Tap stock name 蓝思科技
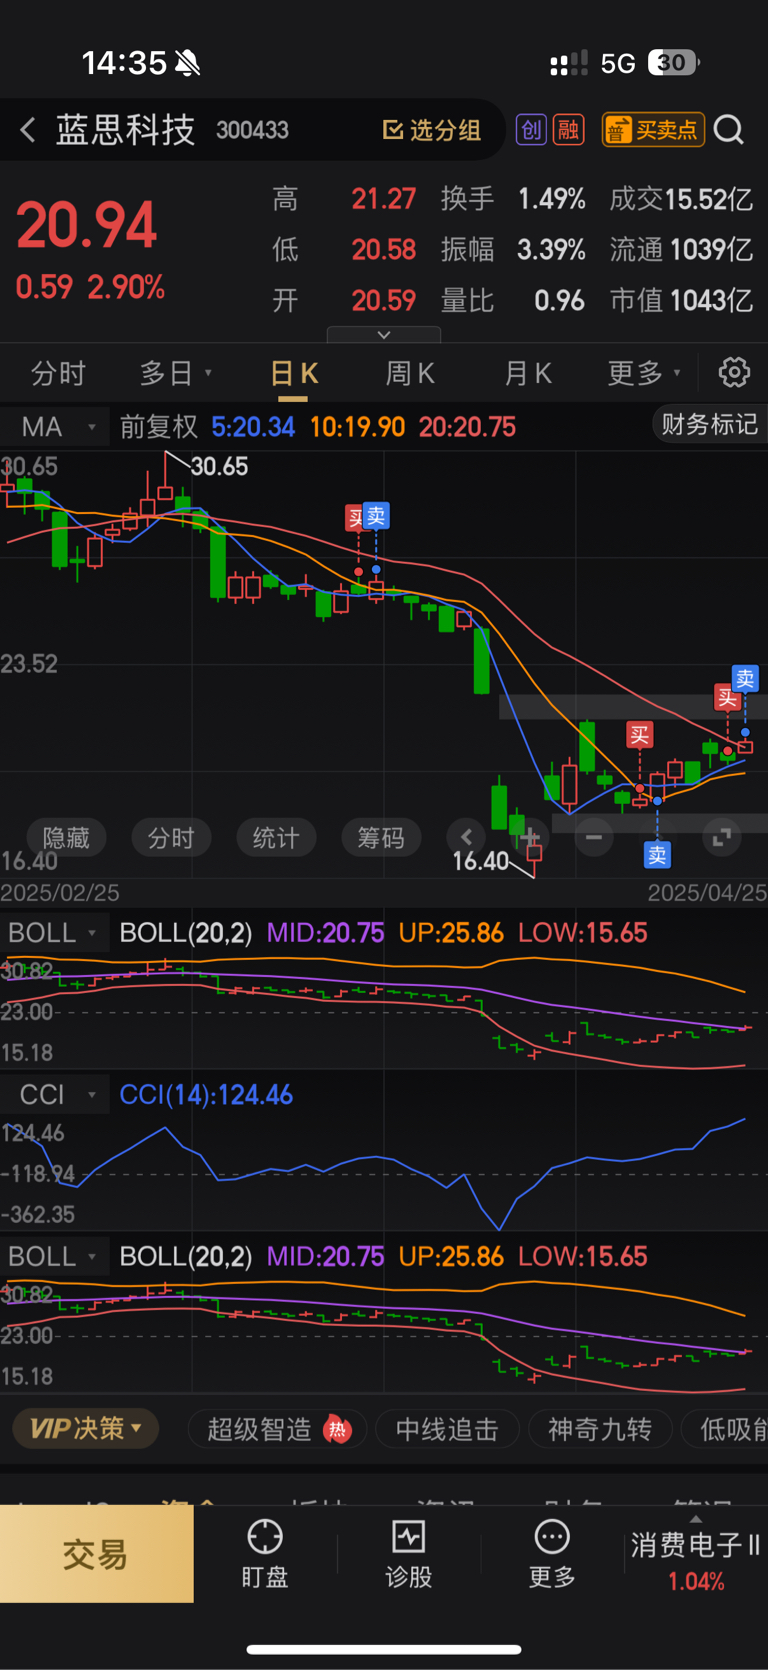 tap(125, 130)
